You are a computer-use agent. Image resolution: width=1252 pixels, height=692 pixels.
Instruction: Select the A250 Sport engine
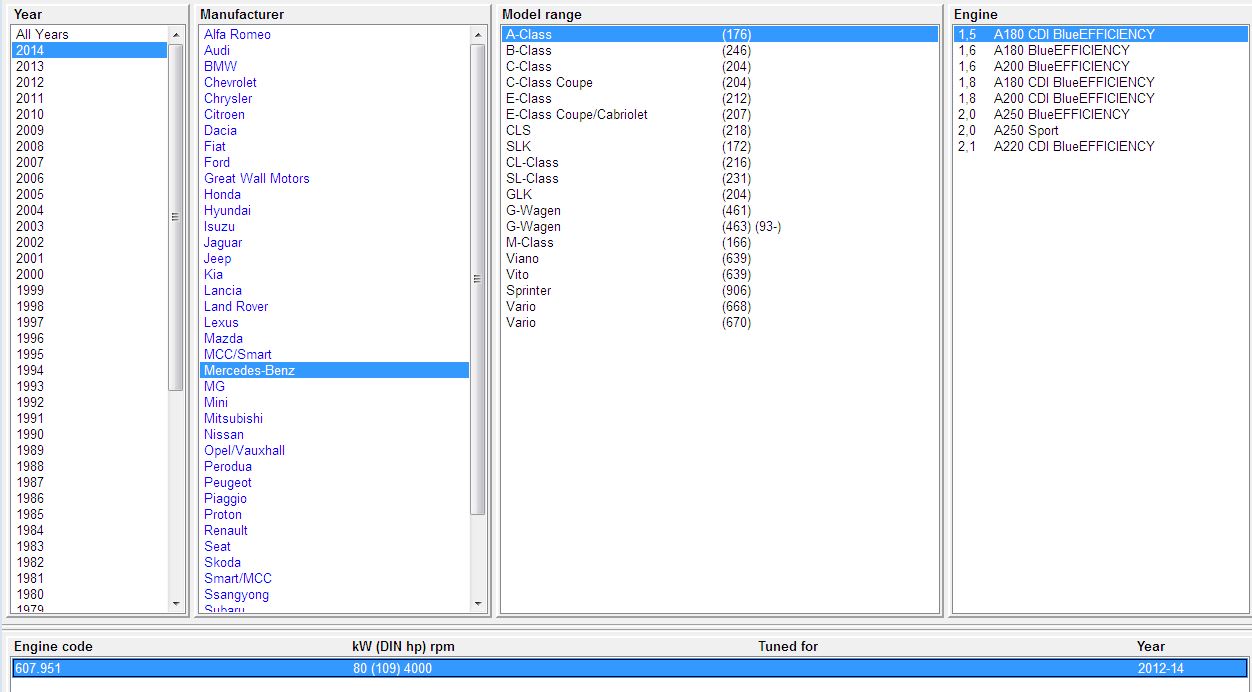pyautogui.click(x=1023, y=130)
